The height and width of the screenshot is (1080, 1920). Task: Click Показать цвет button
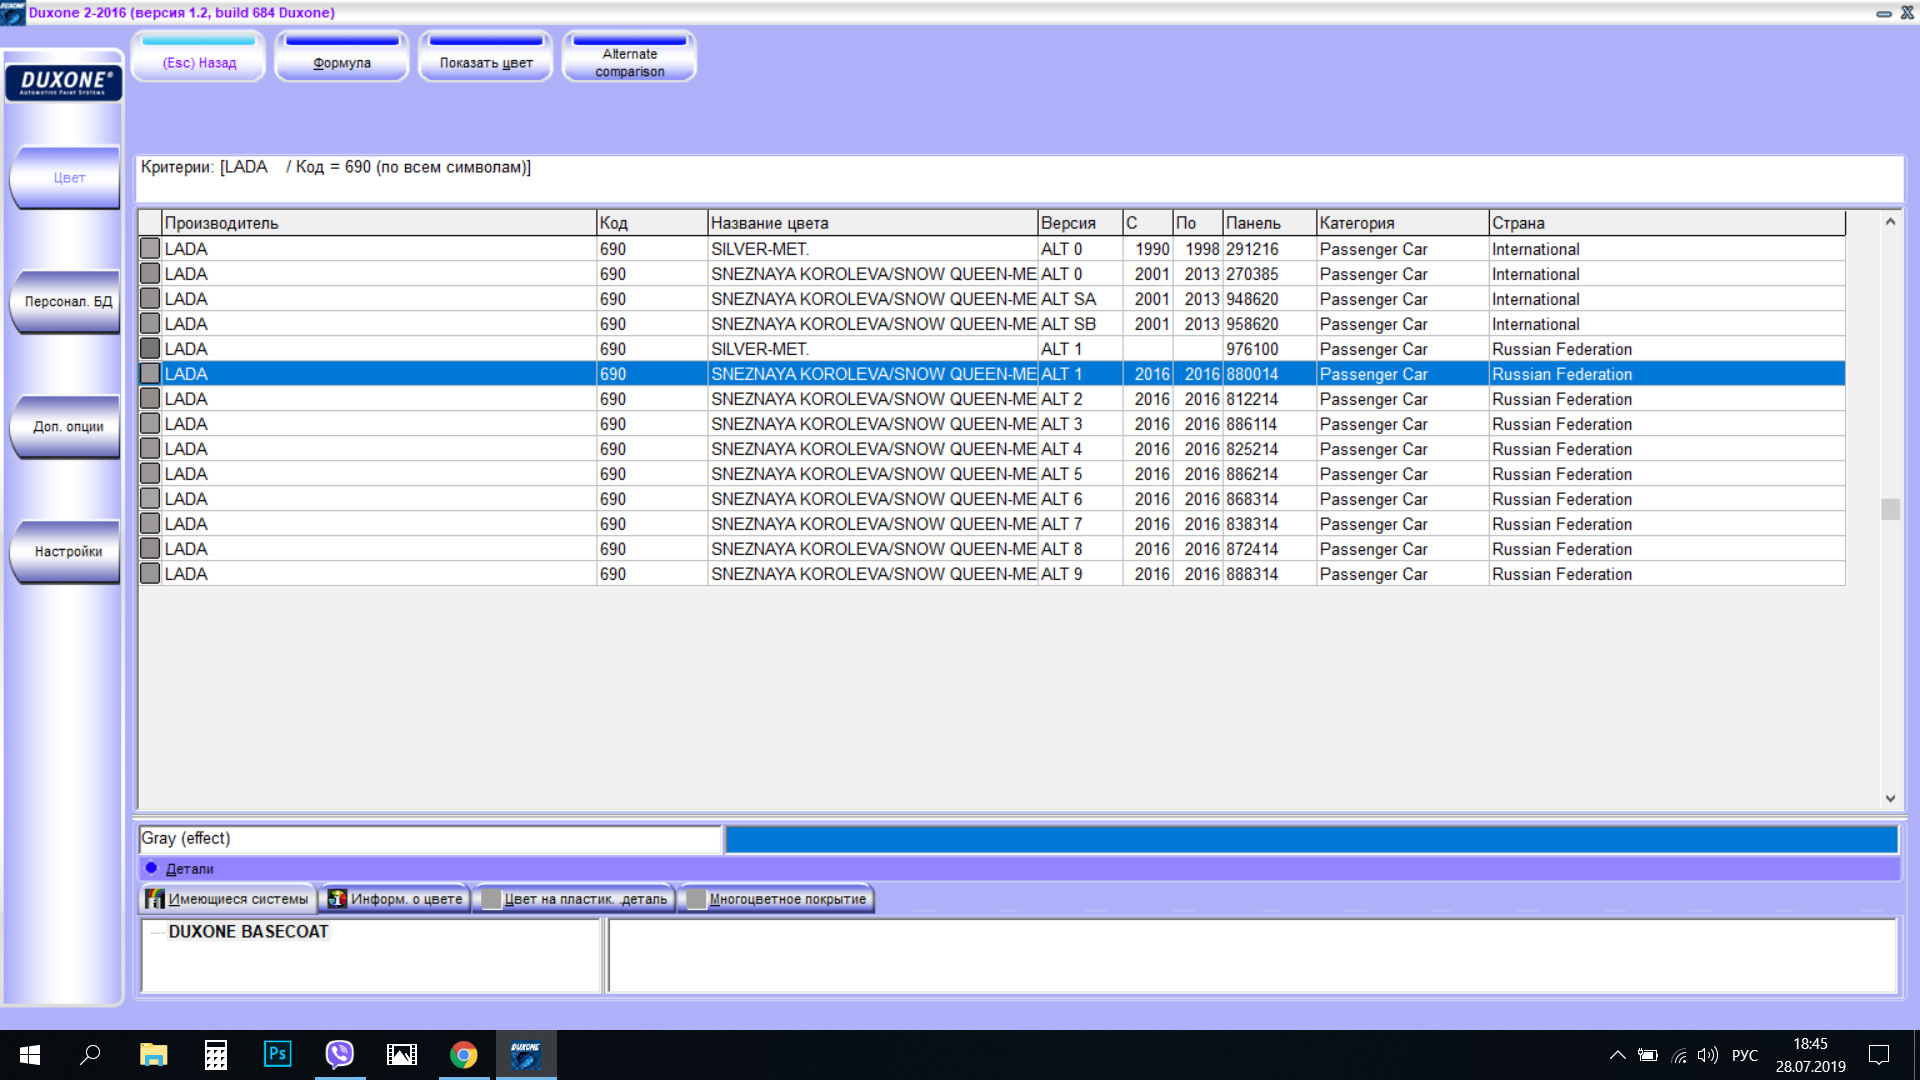point(486,57)
